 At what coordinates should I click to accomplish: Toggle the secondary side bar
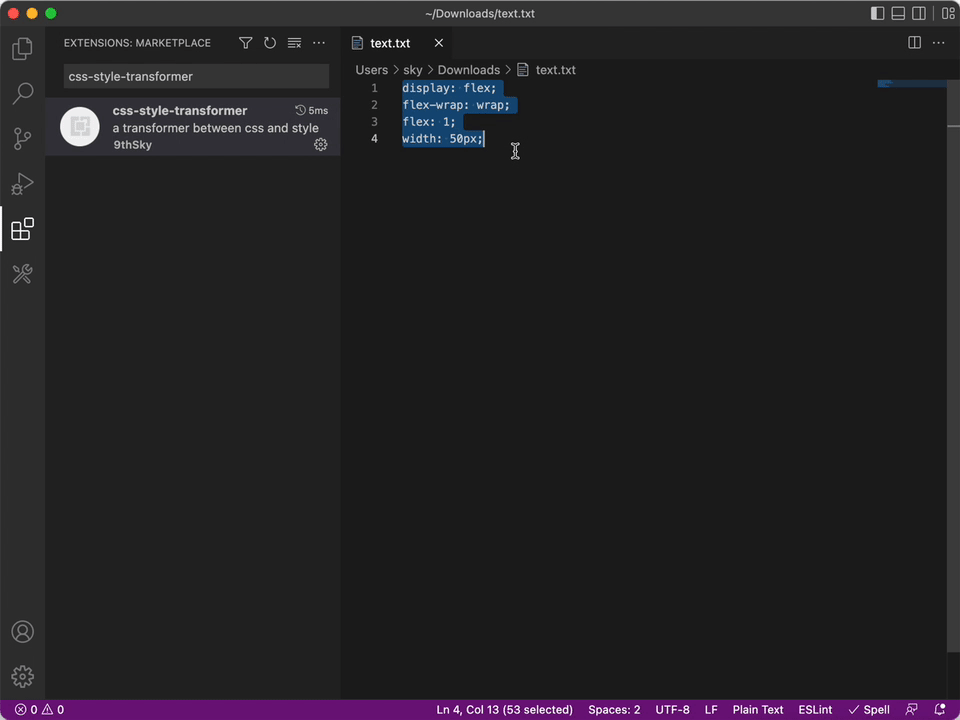point(919,13)
